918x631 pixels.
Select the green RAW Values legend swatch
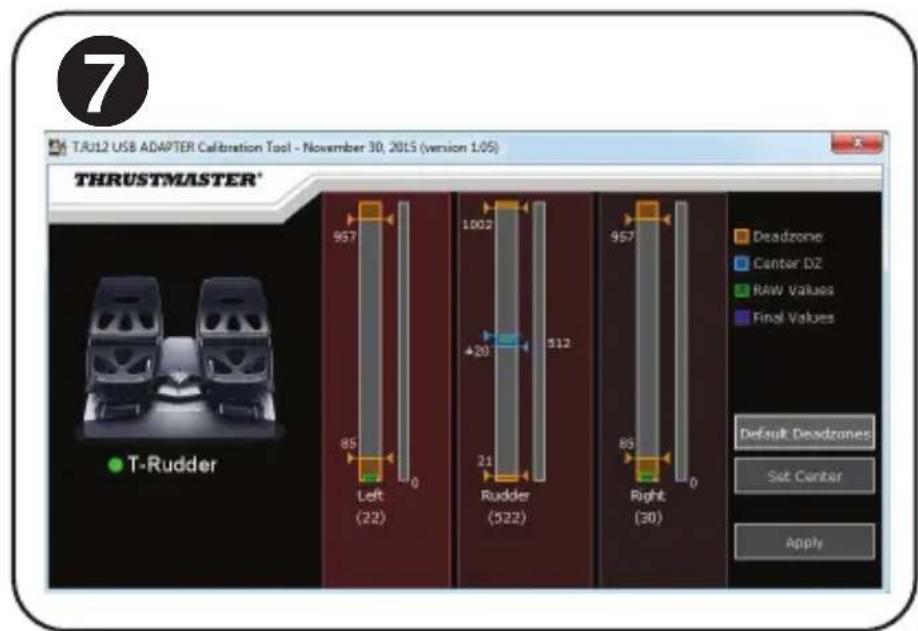pyautogui.click(x=741, y=290)
